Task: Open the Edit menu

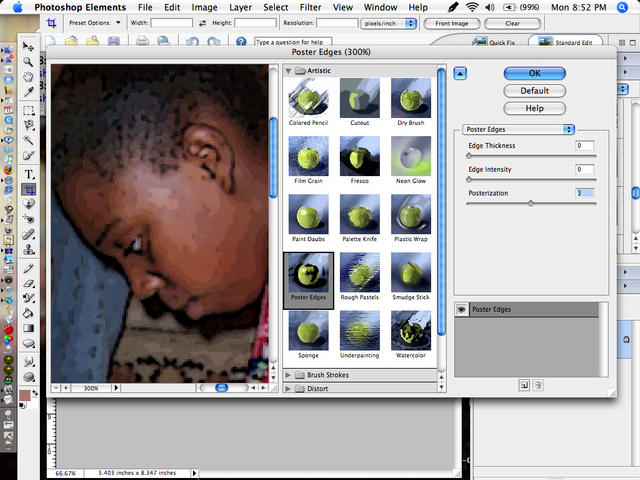Action: (x=172, y=7)
